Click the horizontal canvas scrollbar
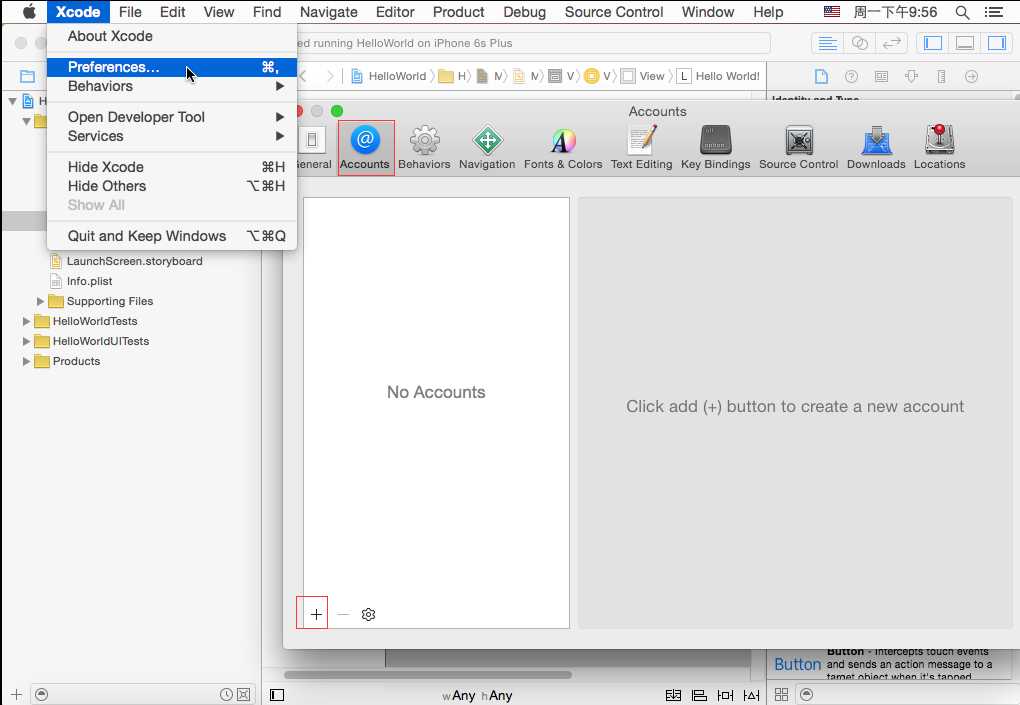Image resolution: width=1020 pixels, height=705 pixels. (x=428, y=675)
